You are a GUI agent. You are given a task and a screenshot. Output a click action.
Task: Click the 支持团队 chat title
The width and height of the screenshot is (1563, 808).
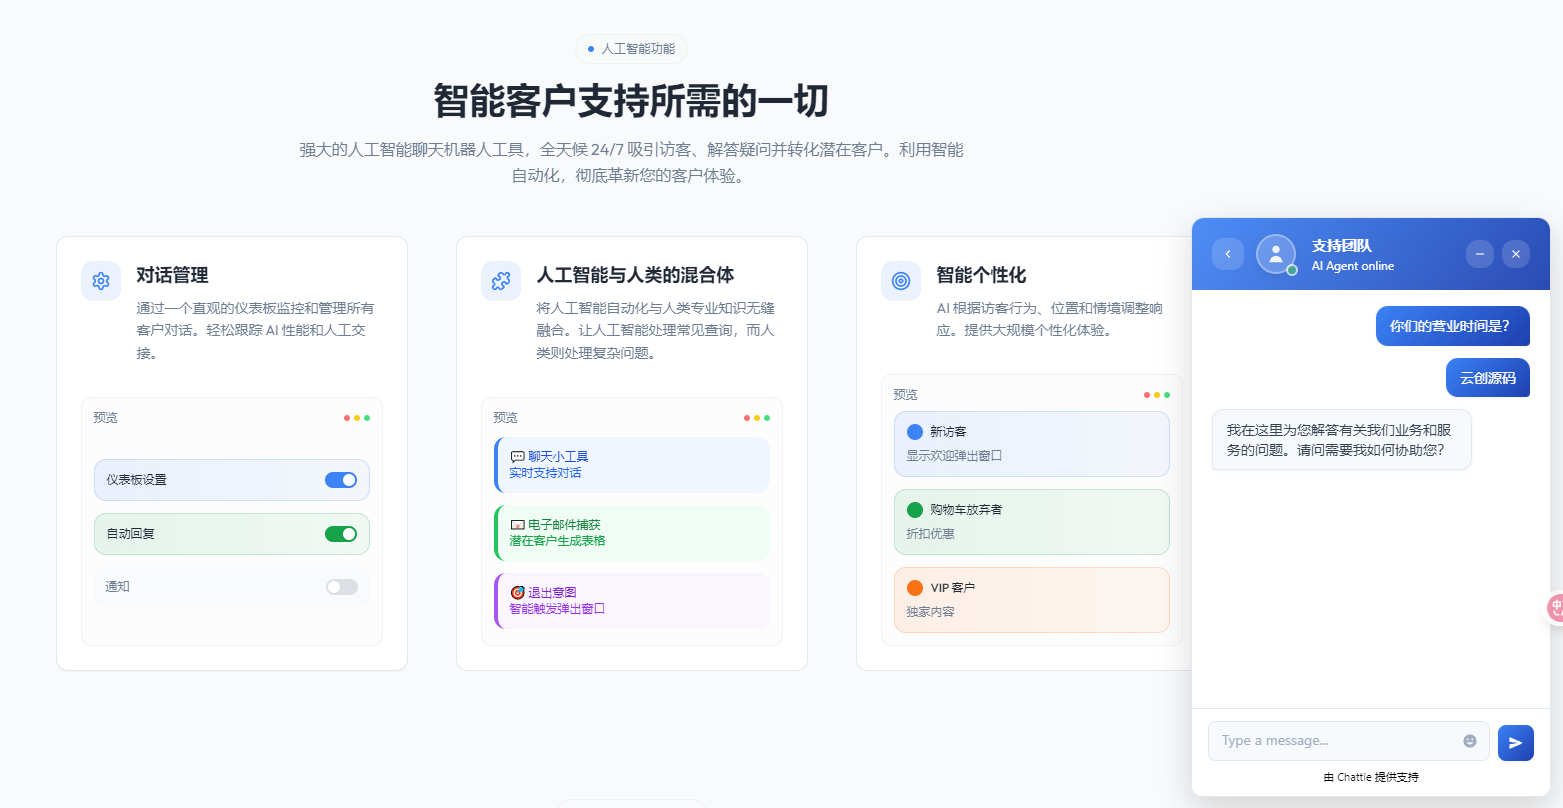pos(1342,246)
